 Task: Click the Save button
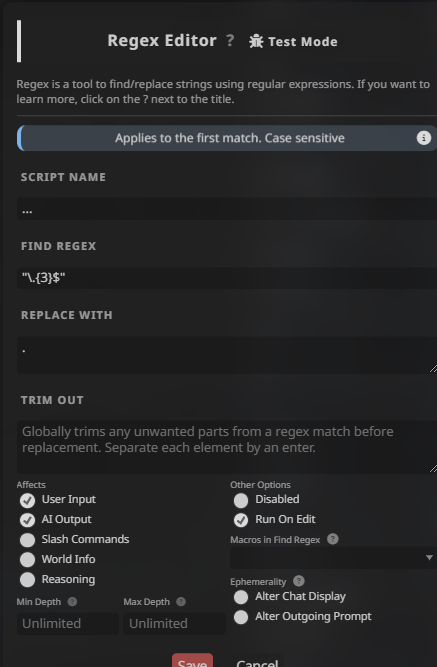[x=192, y=660]
